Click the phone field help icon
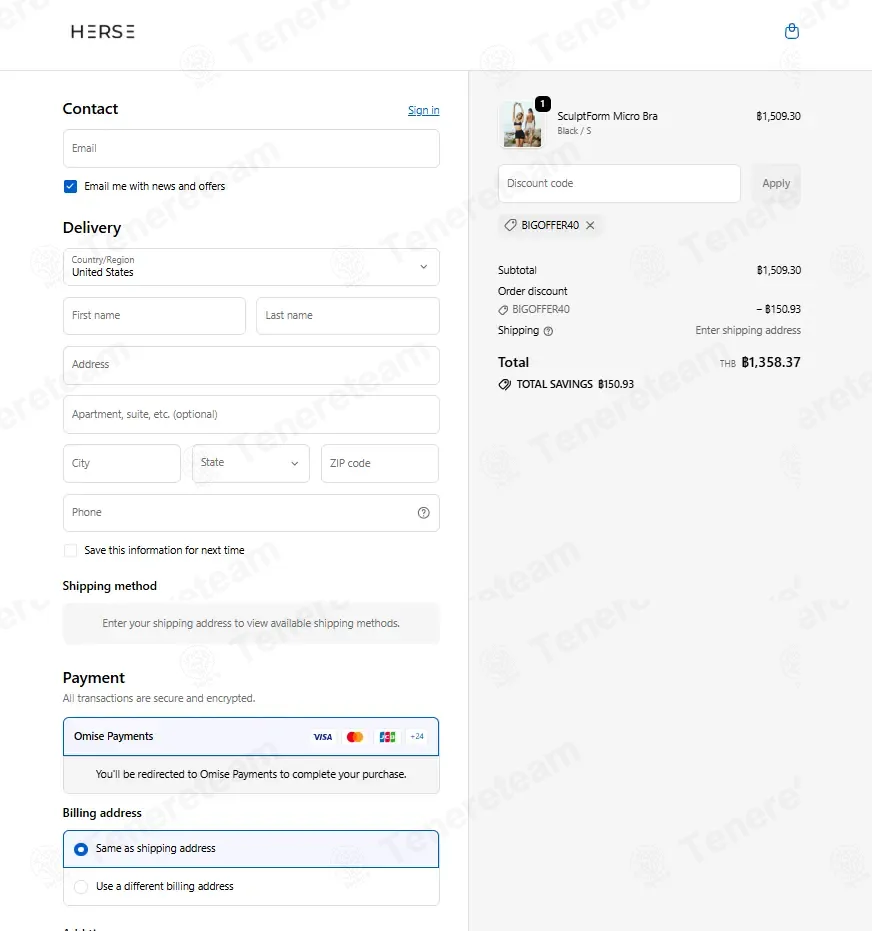This screenshot has height=931, width=872. click(423, 512)
